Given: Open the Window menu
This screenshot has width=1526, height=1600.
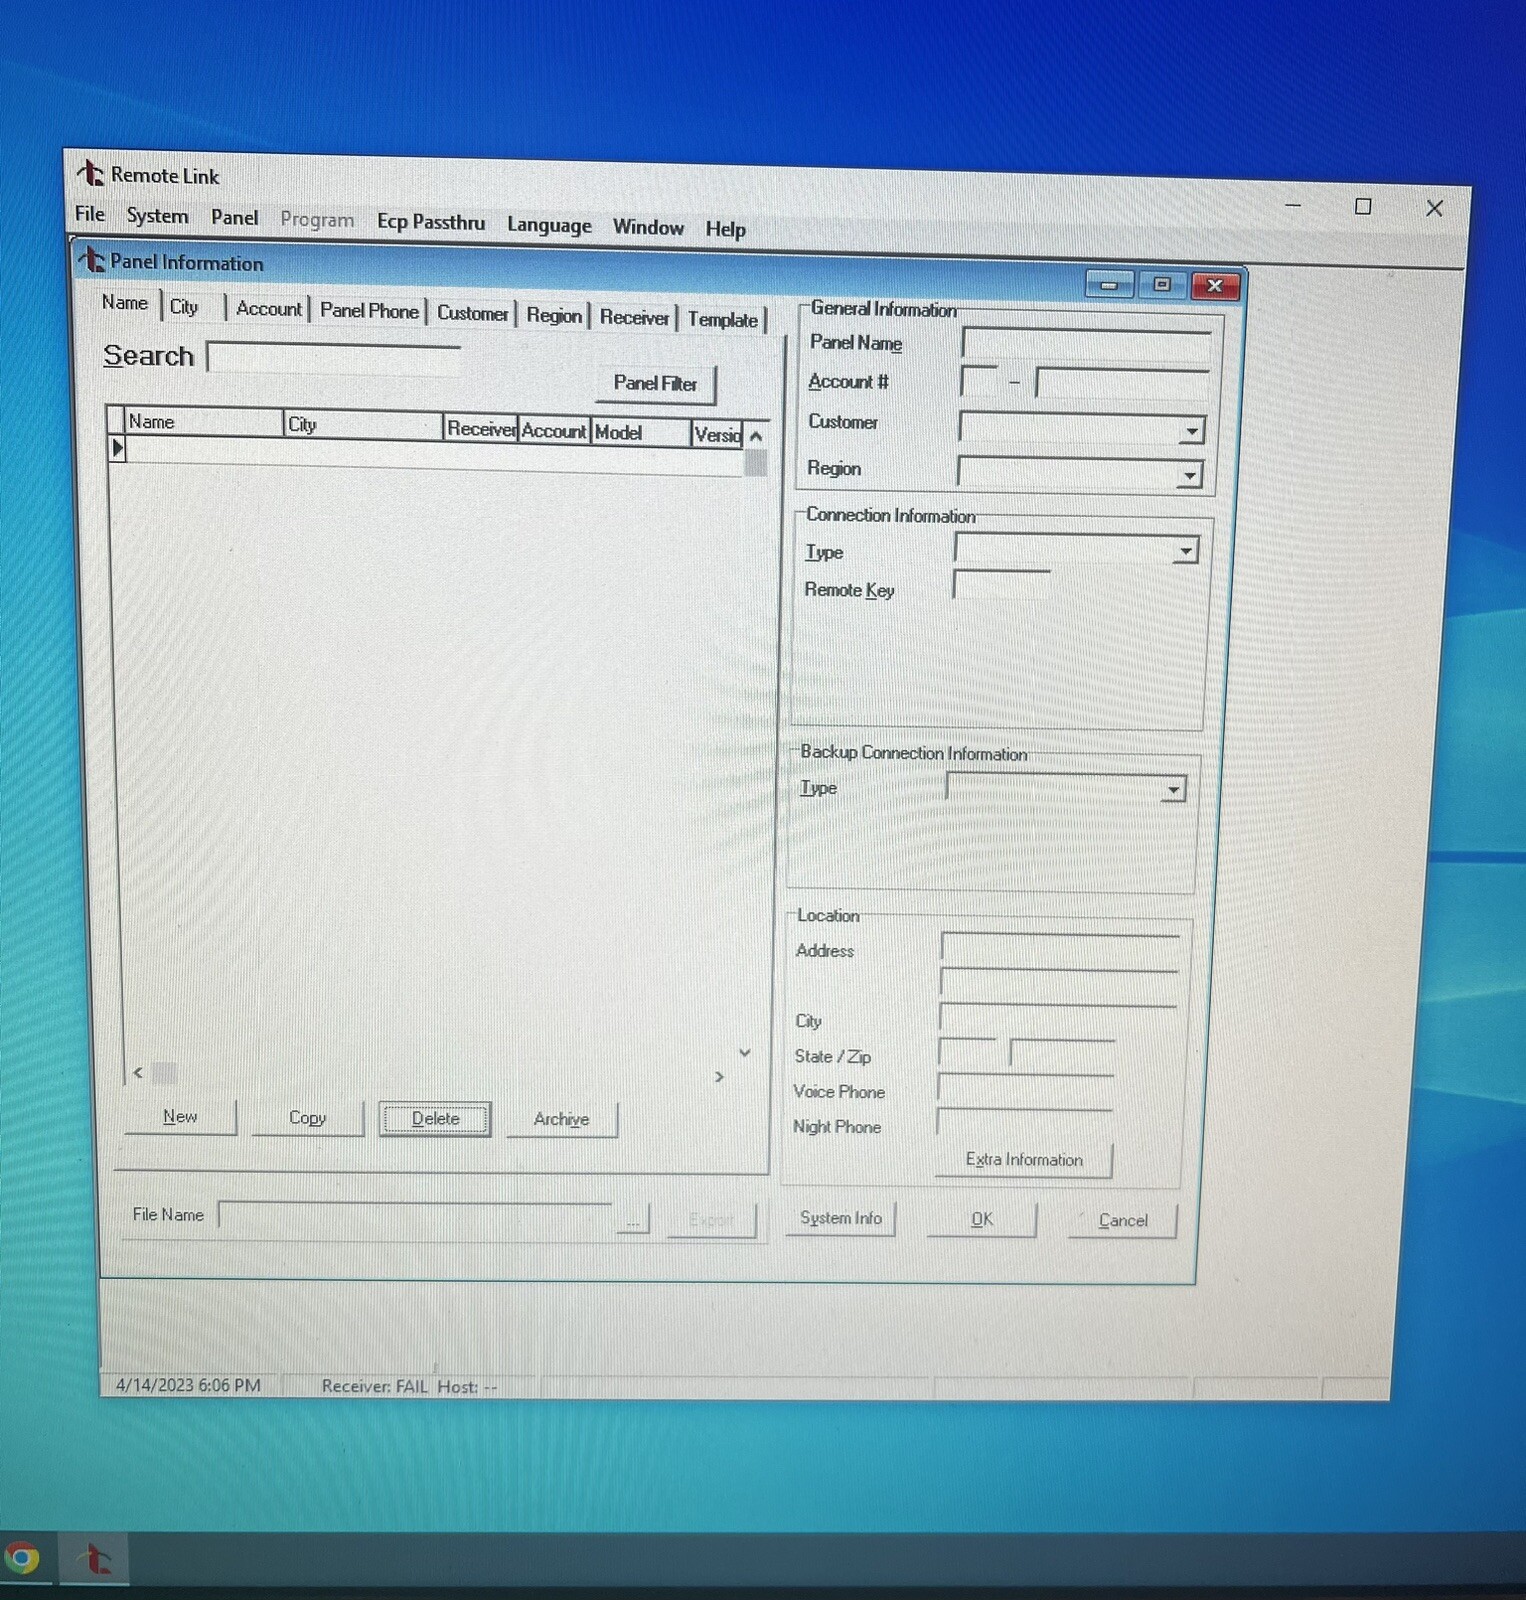Looking at the screenshot, I should 648,227.
